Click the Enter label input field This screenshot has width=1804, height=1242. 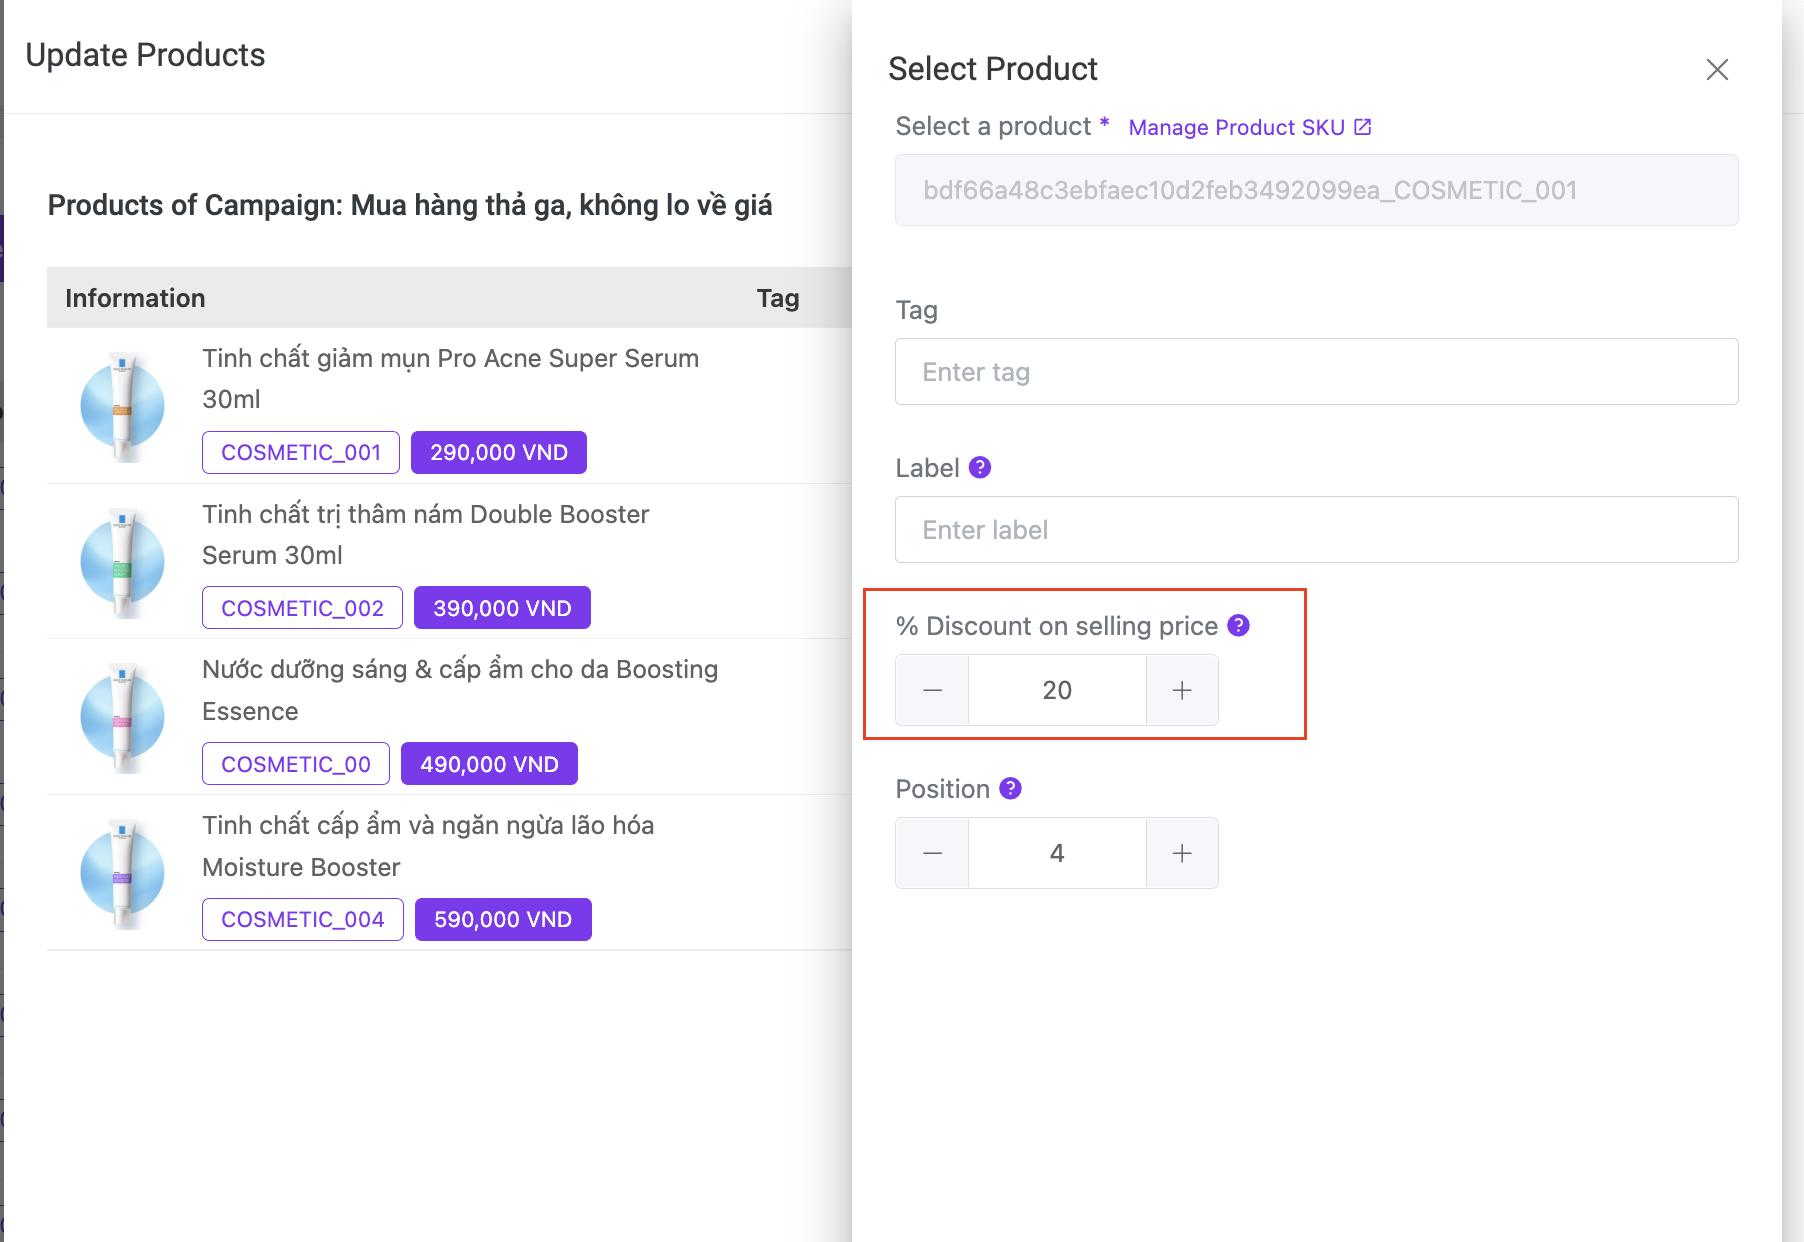1316,530
